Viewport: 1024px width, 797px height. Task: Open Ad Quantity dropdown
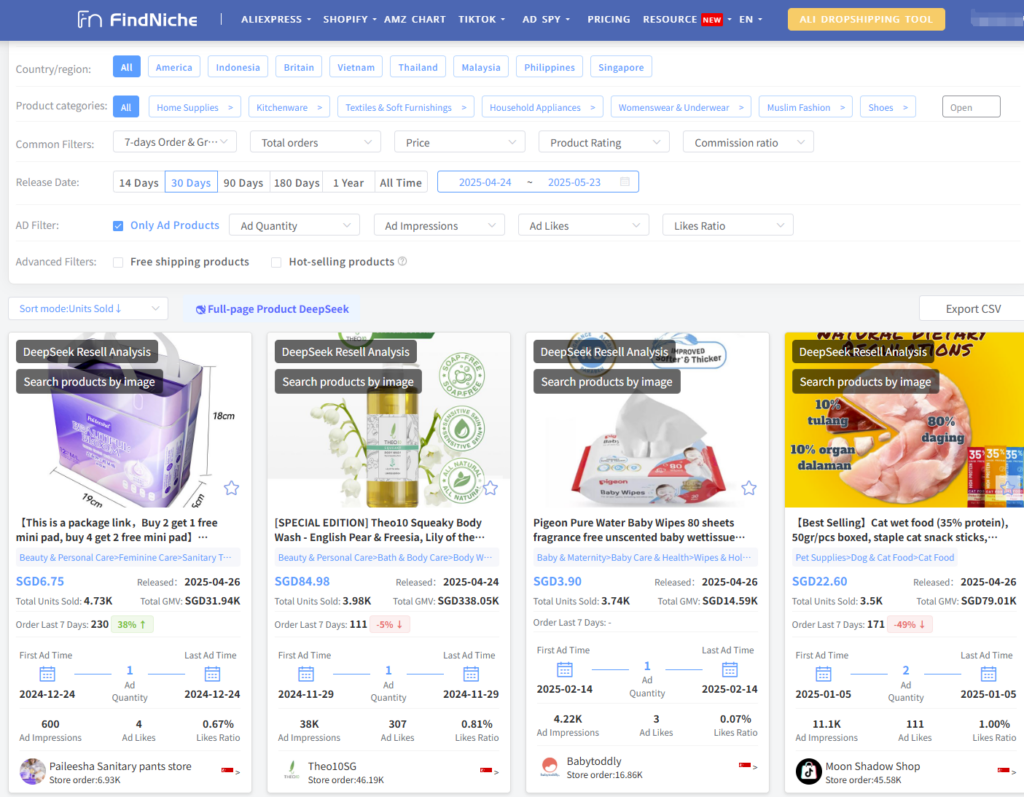295,225
